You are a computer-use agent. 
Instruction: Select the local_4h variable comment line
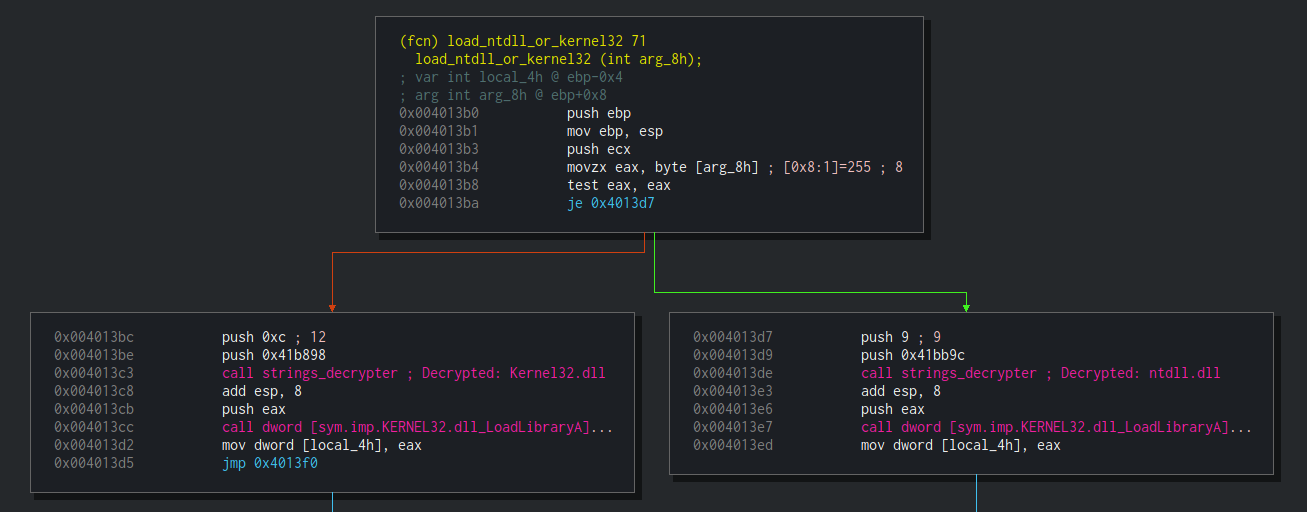click(511, 77)
